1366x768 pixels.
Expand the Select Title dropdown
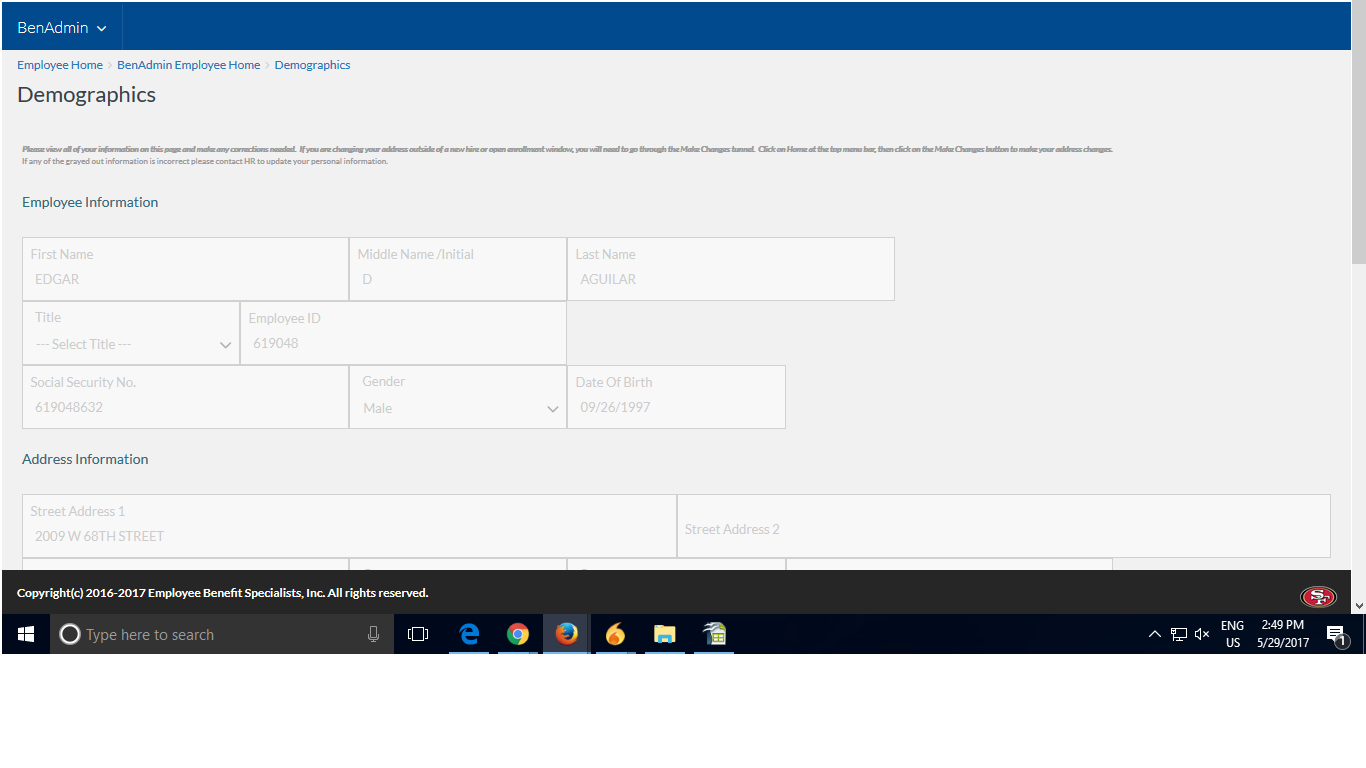[x=131, y=344]
